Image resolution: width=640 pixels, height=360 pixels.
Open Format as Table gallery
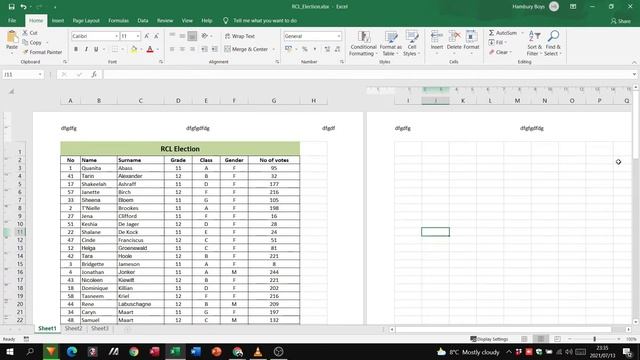(x=391, y=43)
